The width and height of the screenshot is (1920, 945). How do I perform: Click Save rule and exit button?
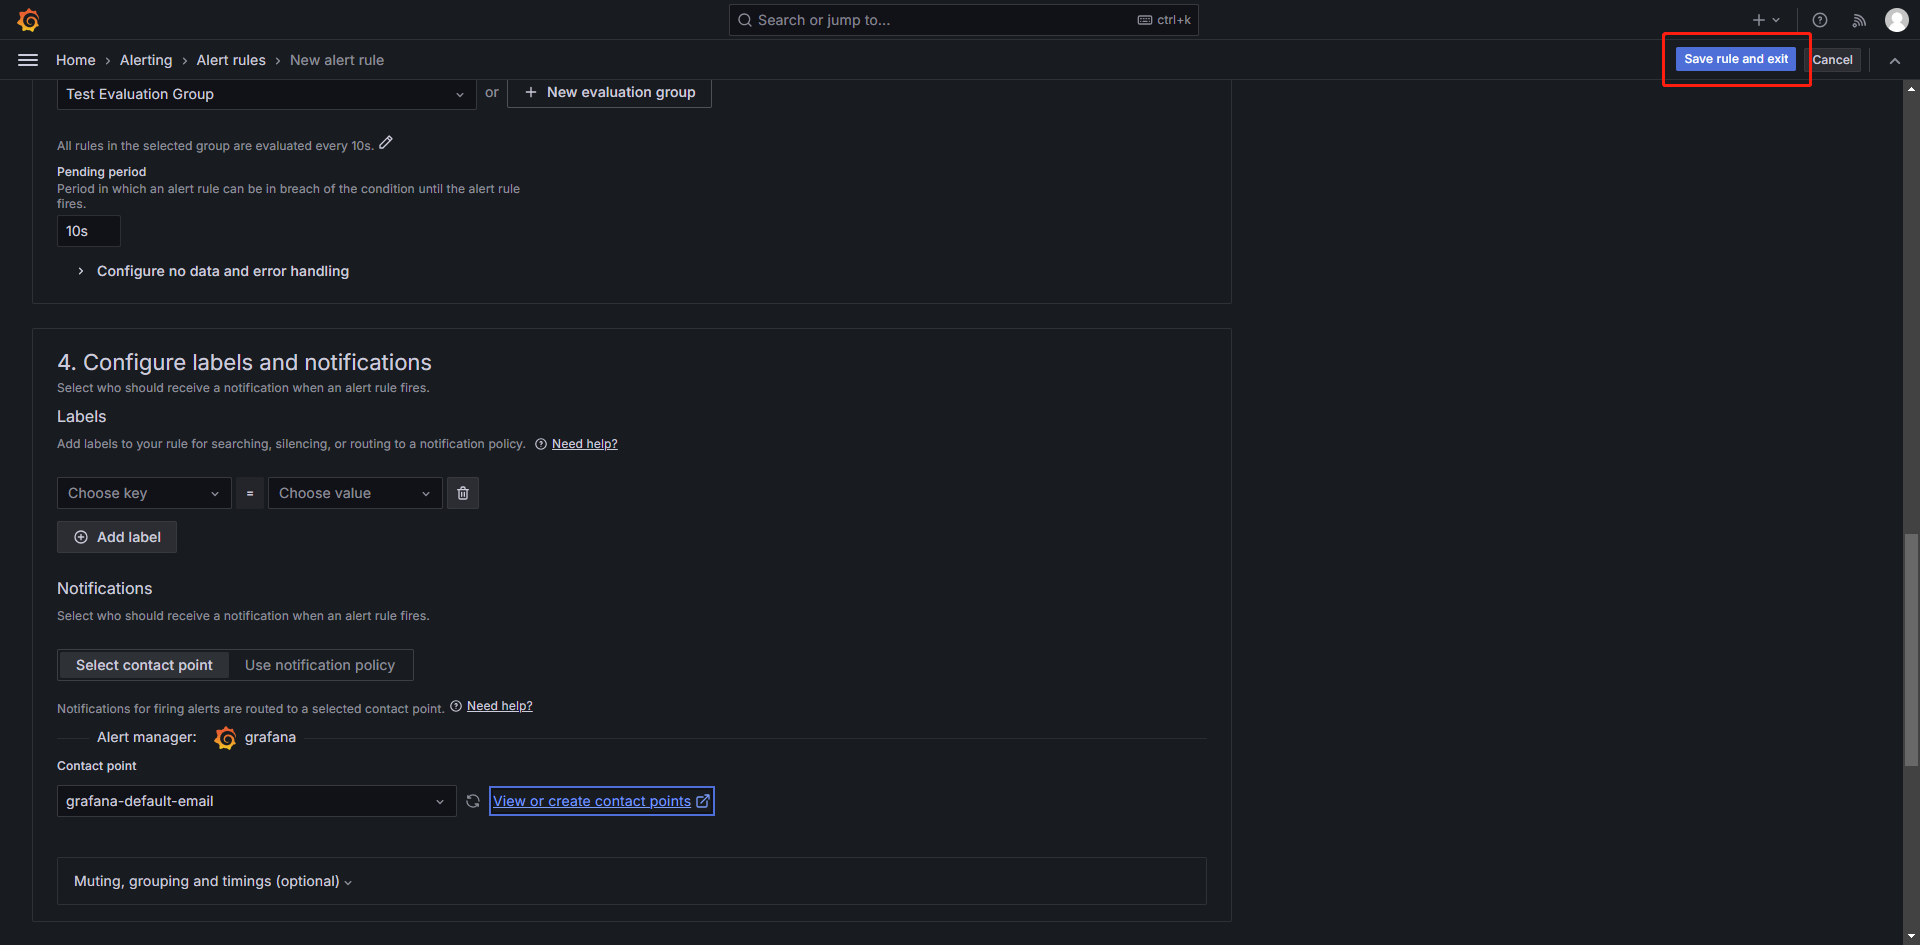[1735, 59]
